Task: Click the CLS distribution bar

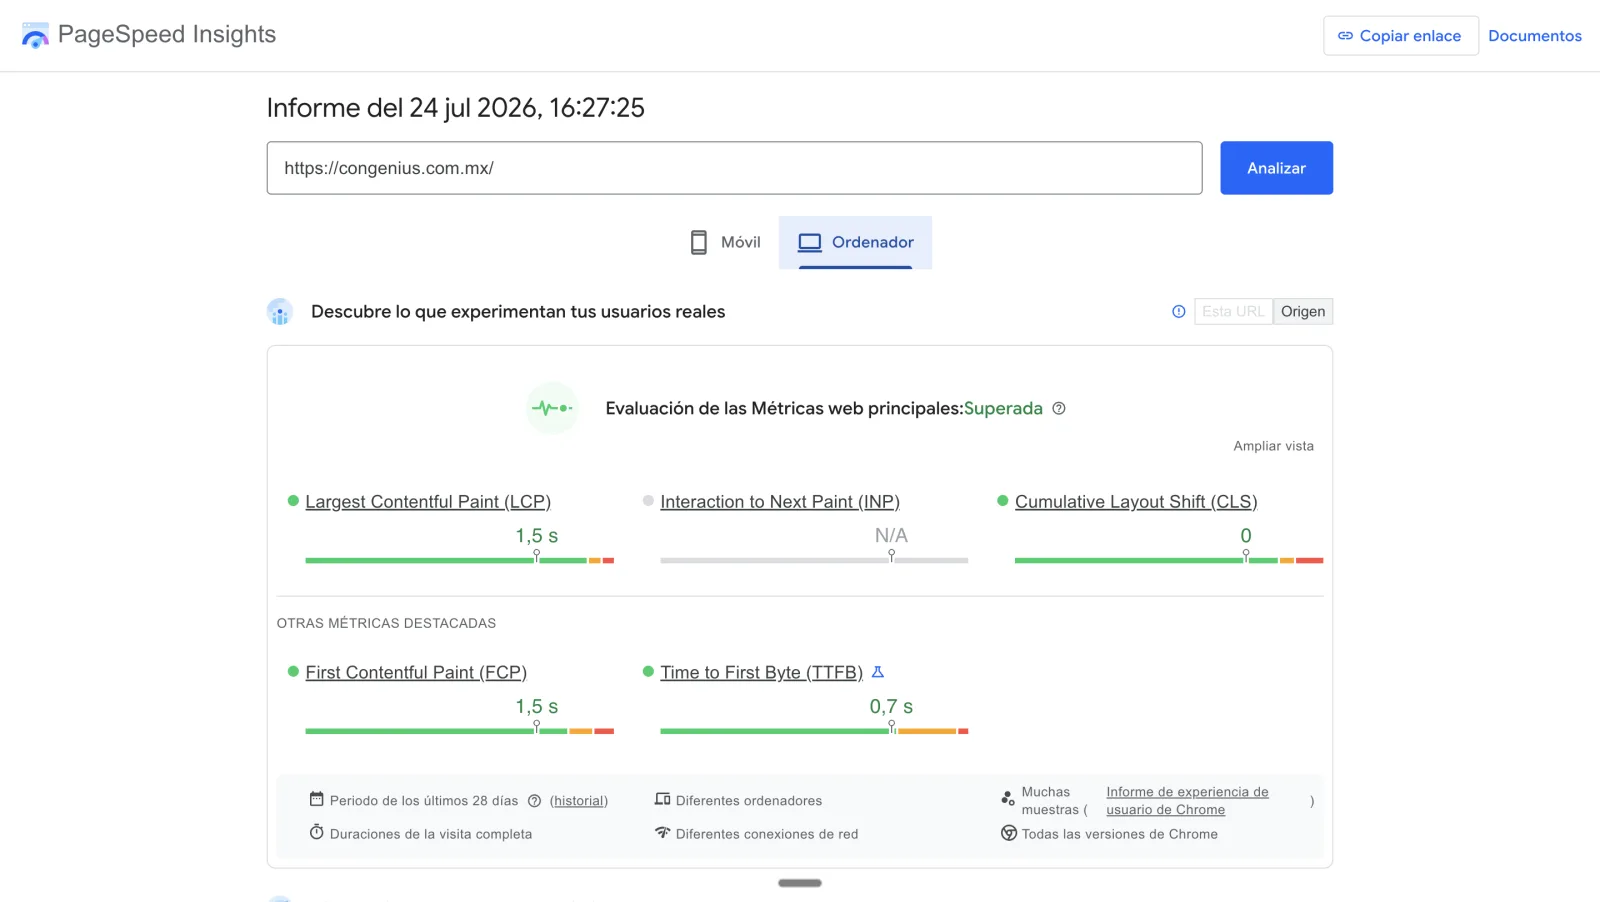Action: pyautogui.click(x=1169, y=561)
